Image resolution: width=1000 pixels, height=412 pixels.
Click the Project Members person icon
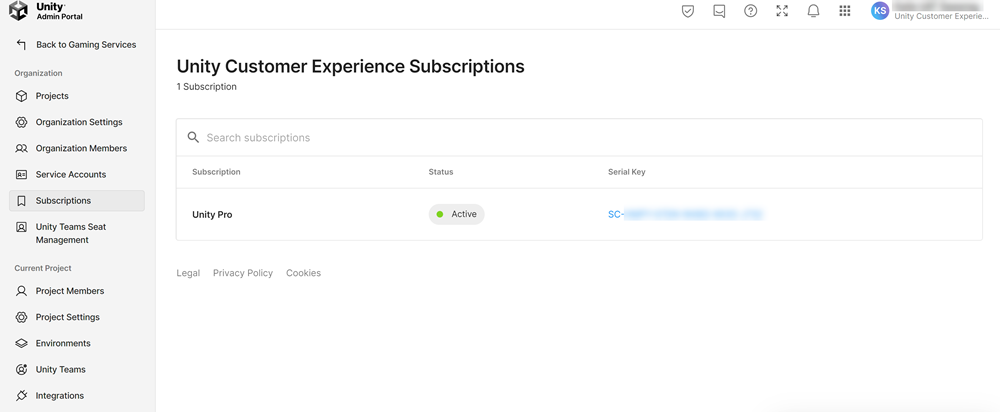tap(21, 291)
